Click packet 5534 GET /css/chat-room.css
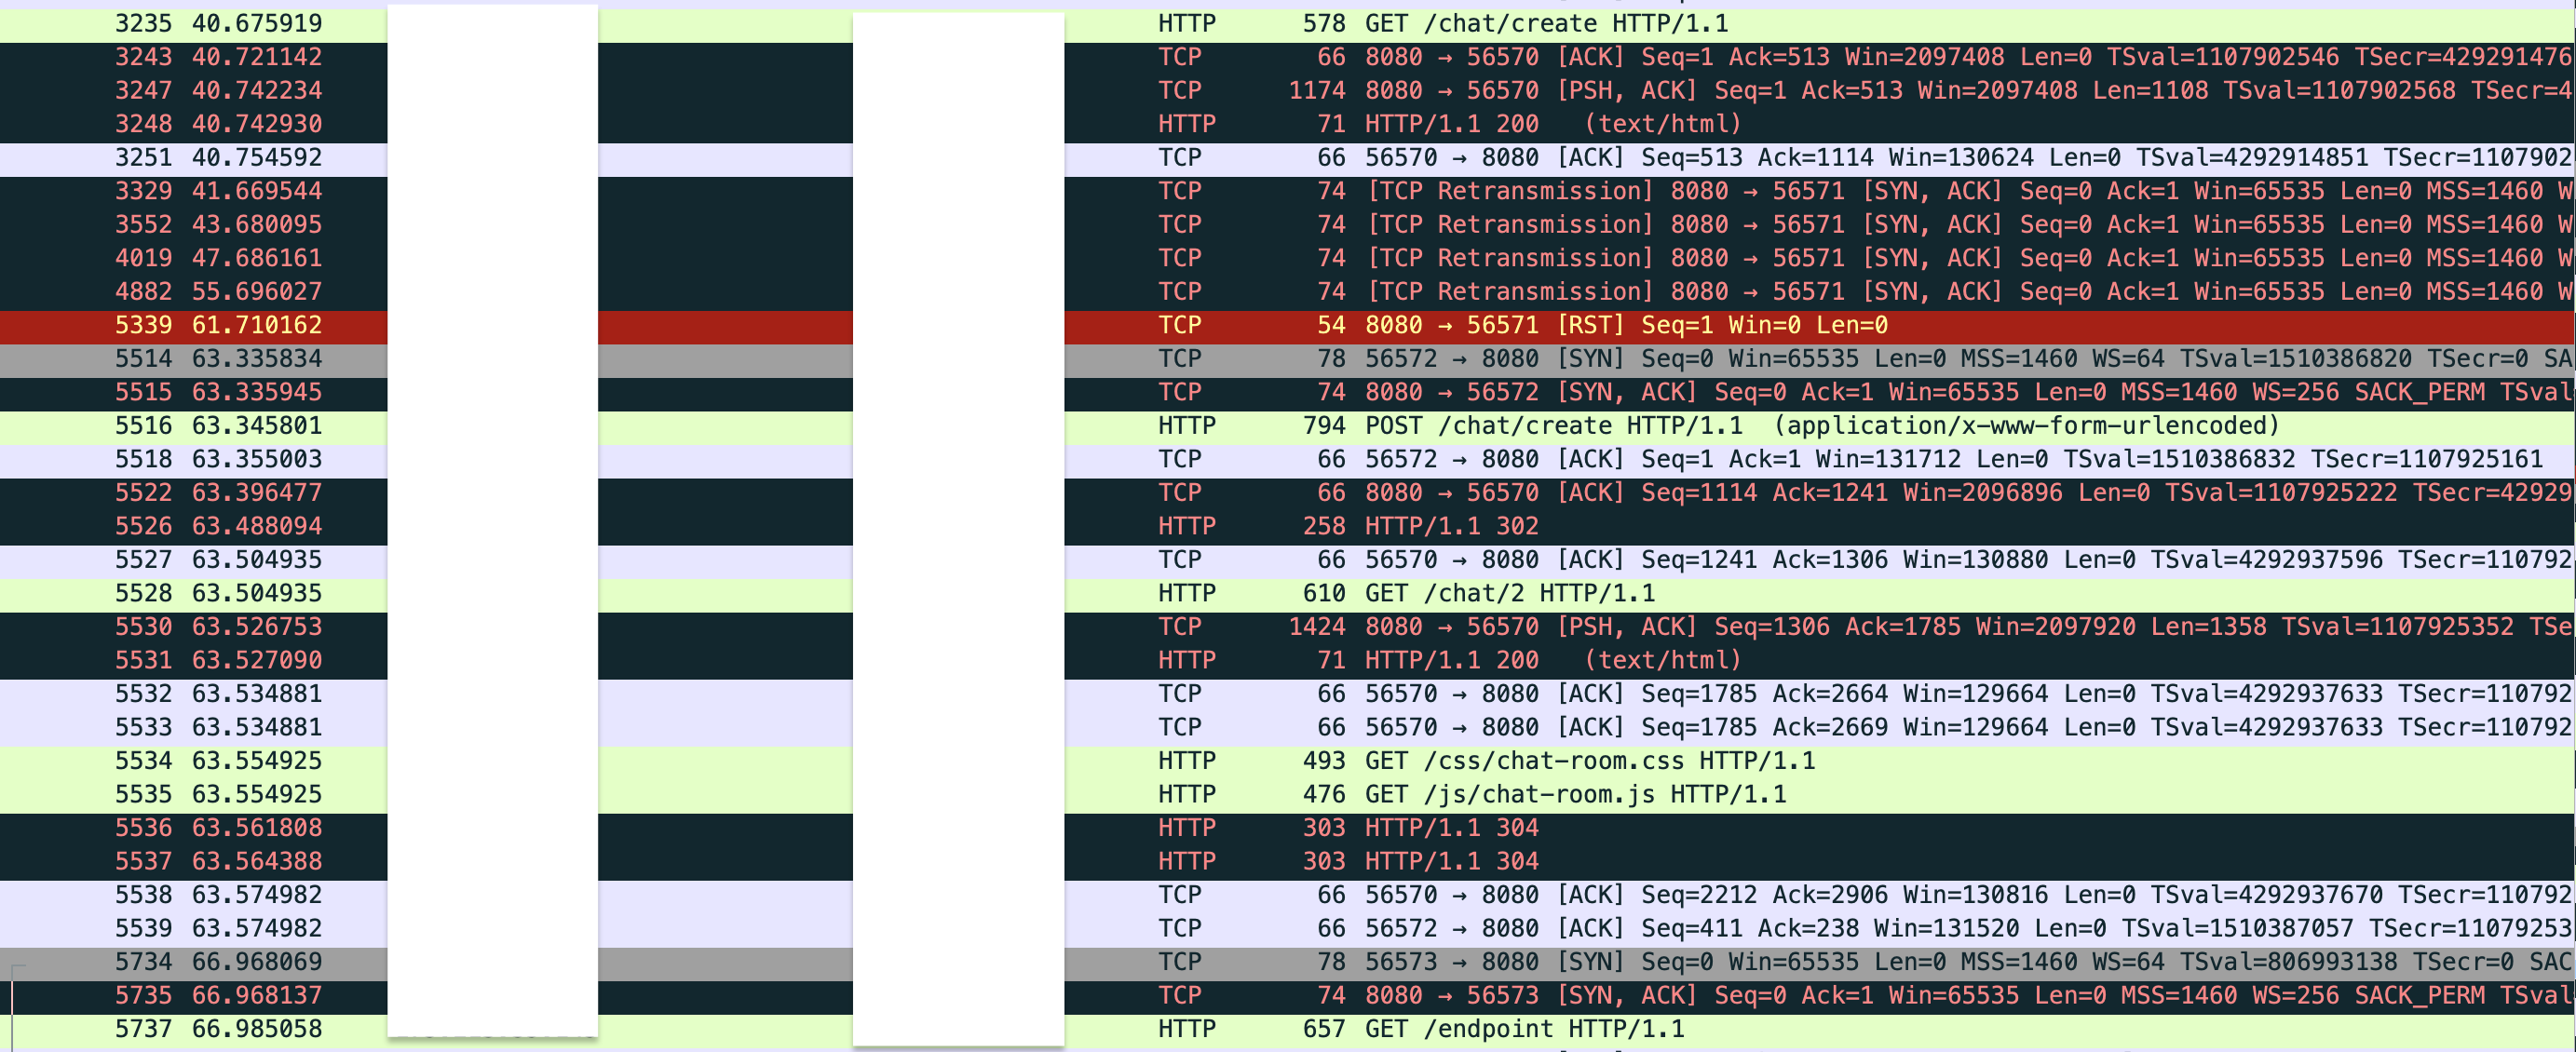2576x1052 pixels. point(1589,761)
